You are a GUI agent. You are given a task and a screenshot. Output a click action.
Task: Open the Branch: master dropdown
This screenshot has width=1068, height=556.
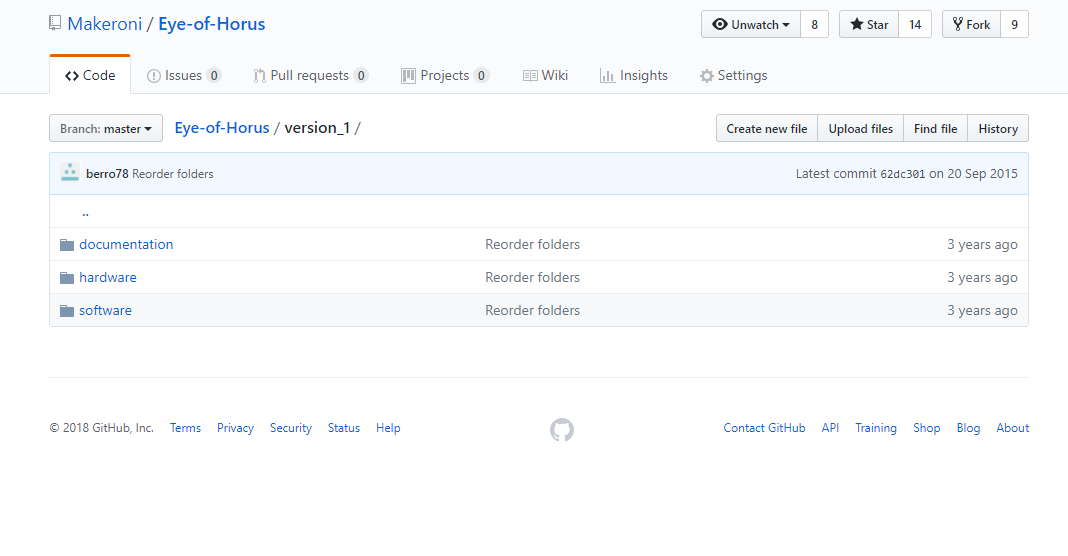[106, 128]
